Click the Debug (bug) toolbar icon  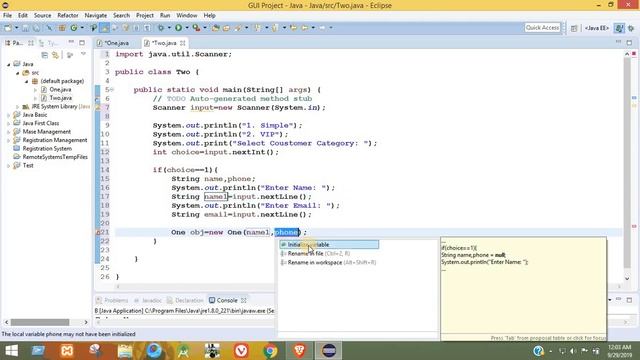coord(161,28)
